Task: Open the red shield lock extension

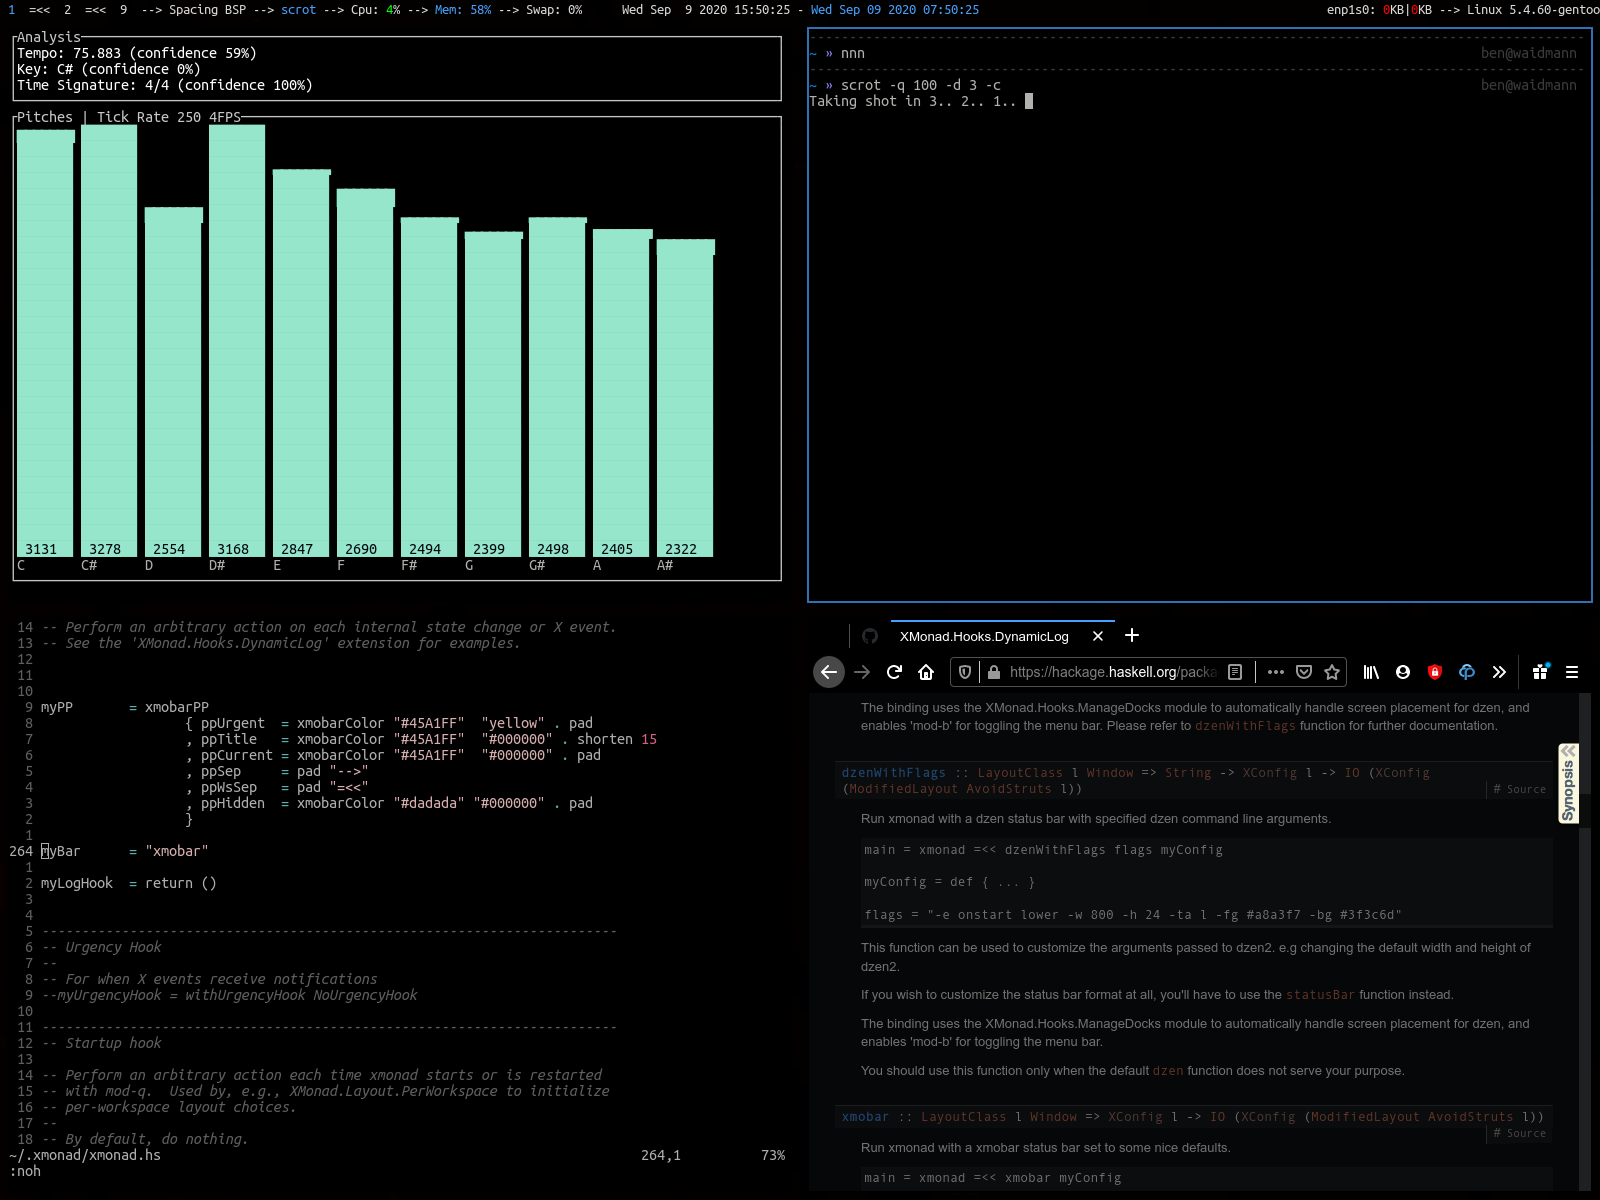Action: (x=1435, y=672)
